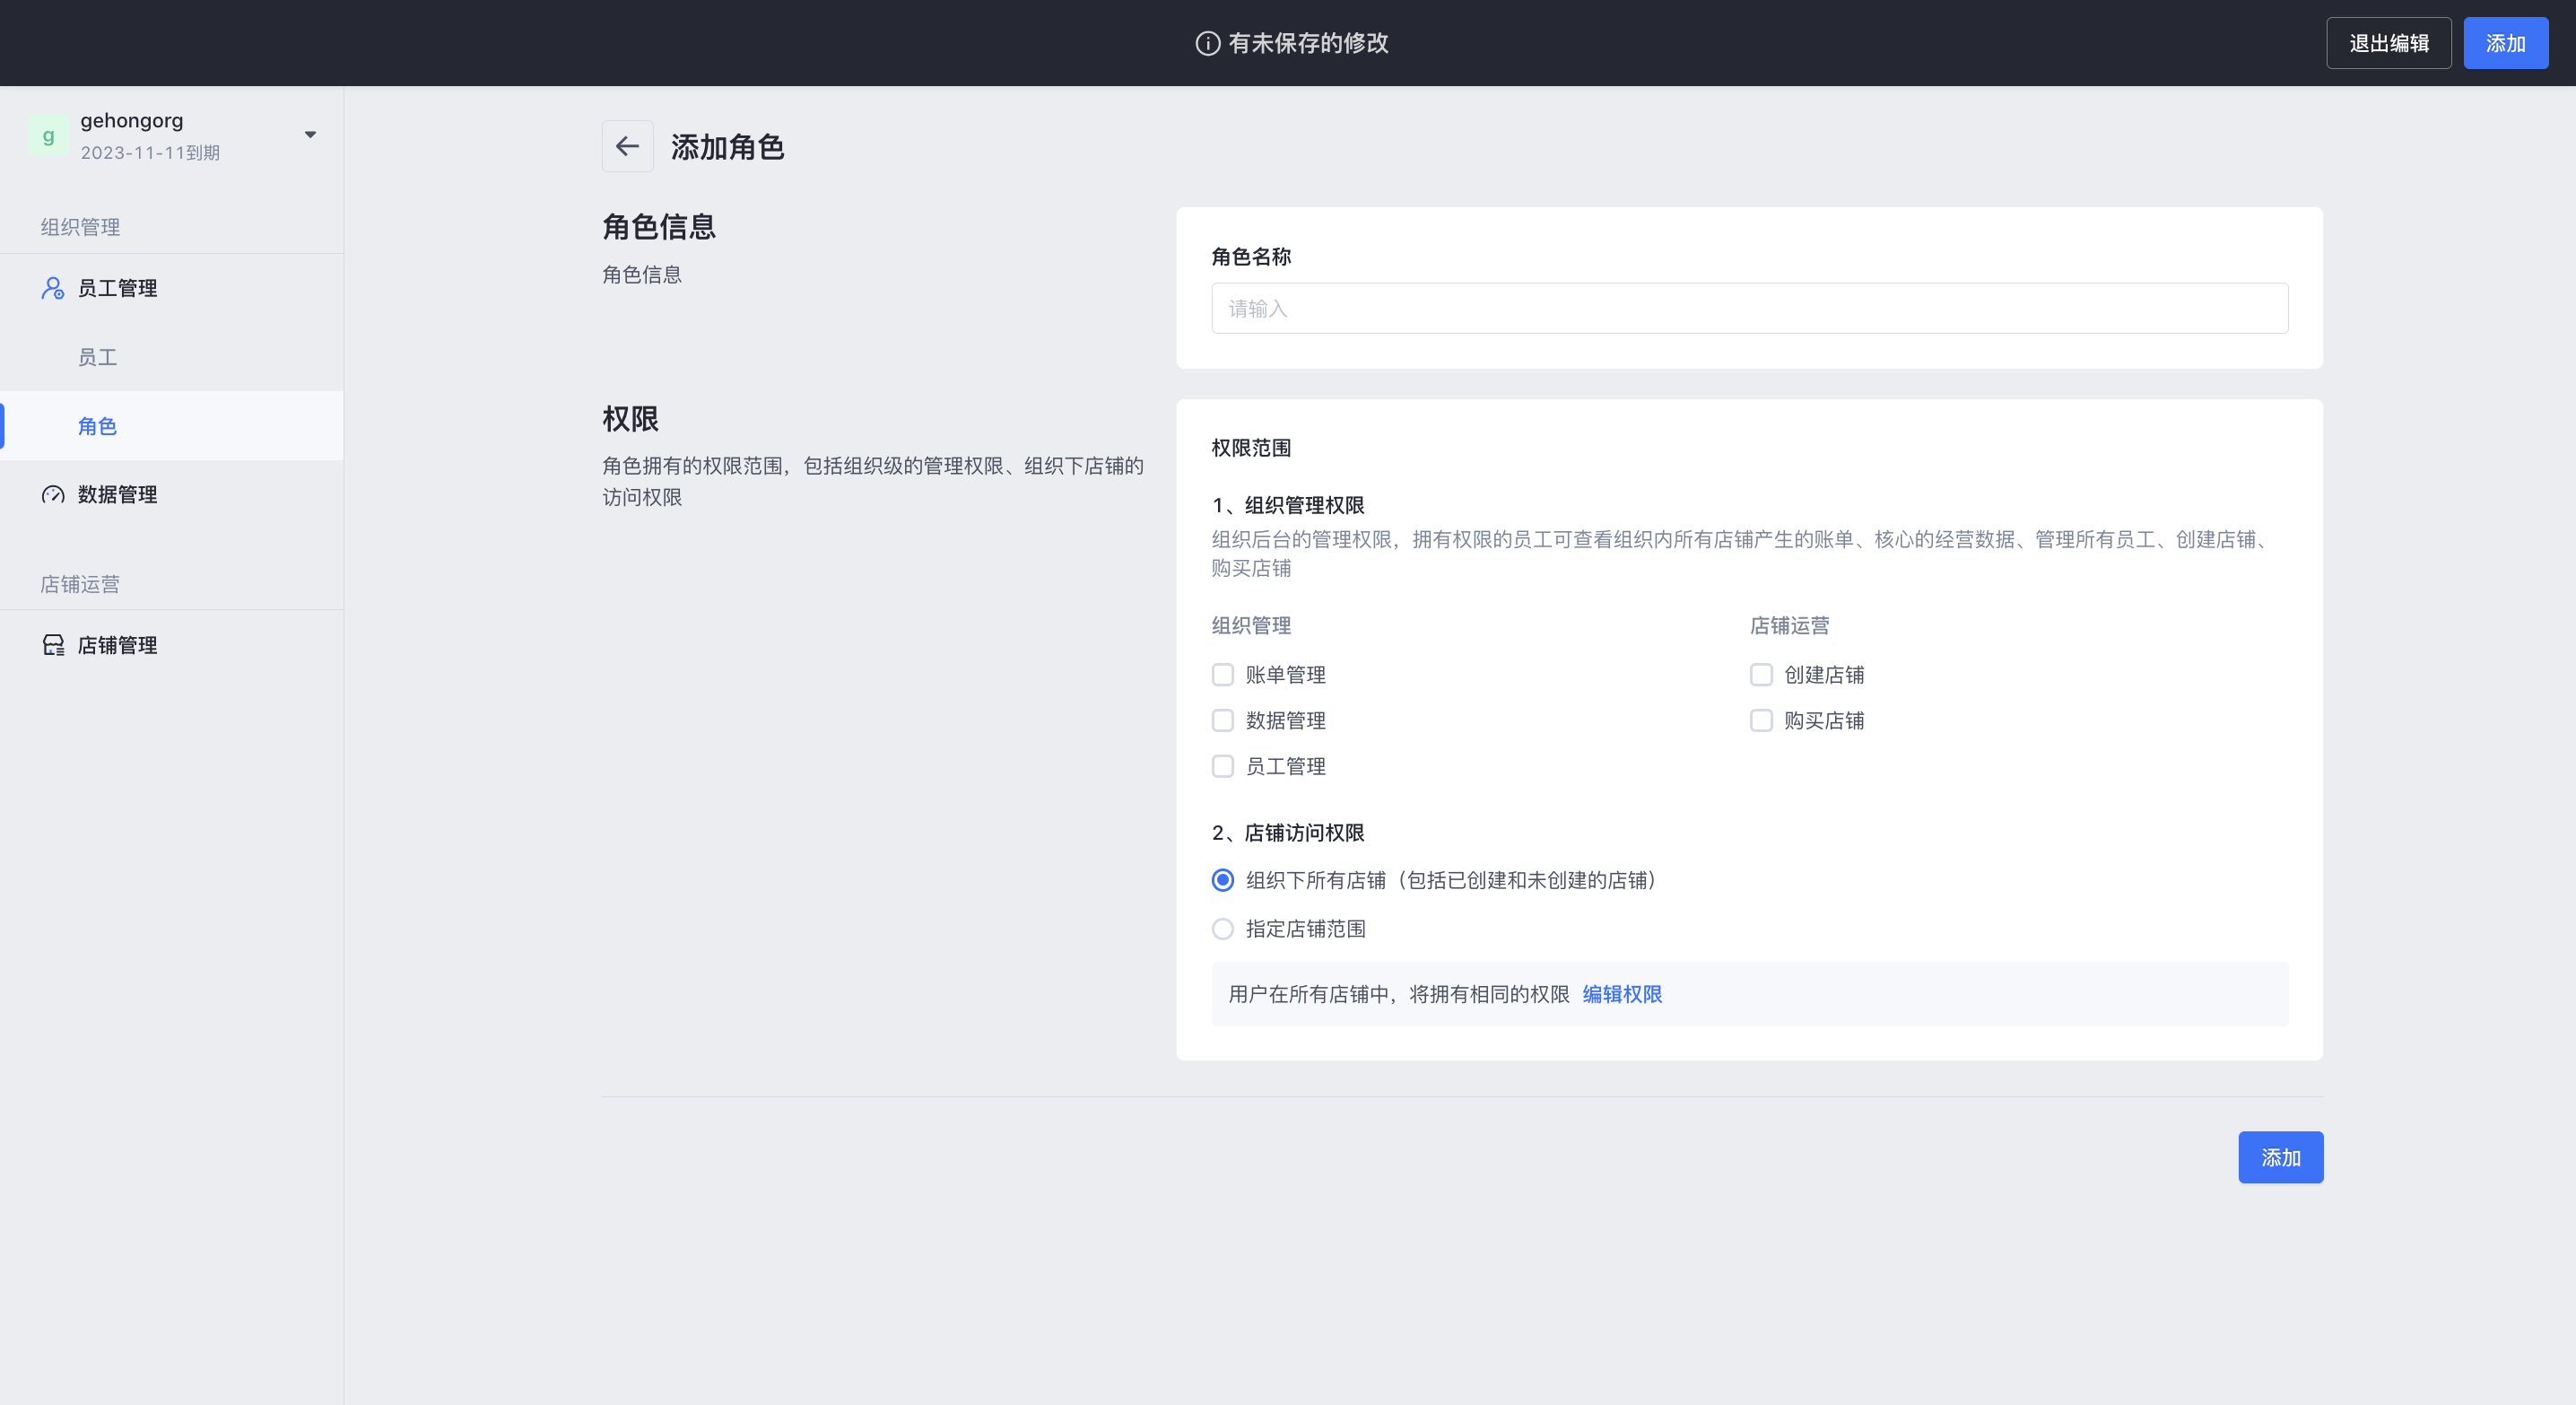
Task: Select the all stores under organization radio button
Action: (x=1222, y=880)
